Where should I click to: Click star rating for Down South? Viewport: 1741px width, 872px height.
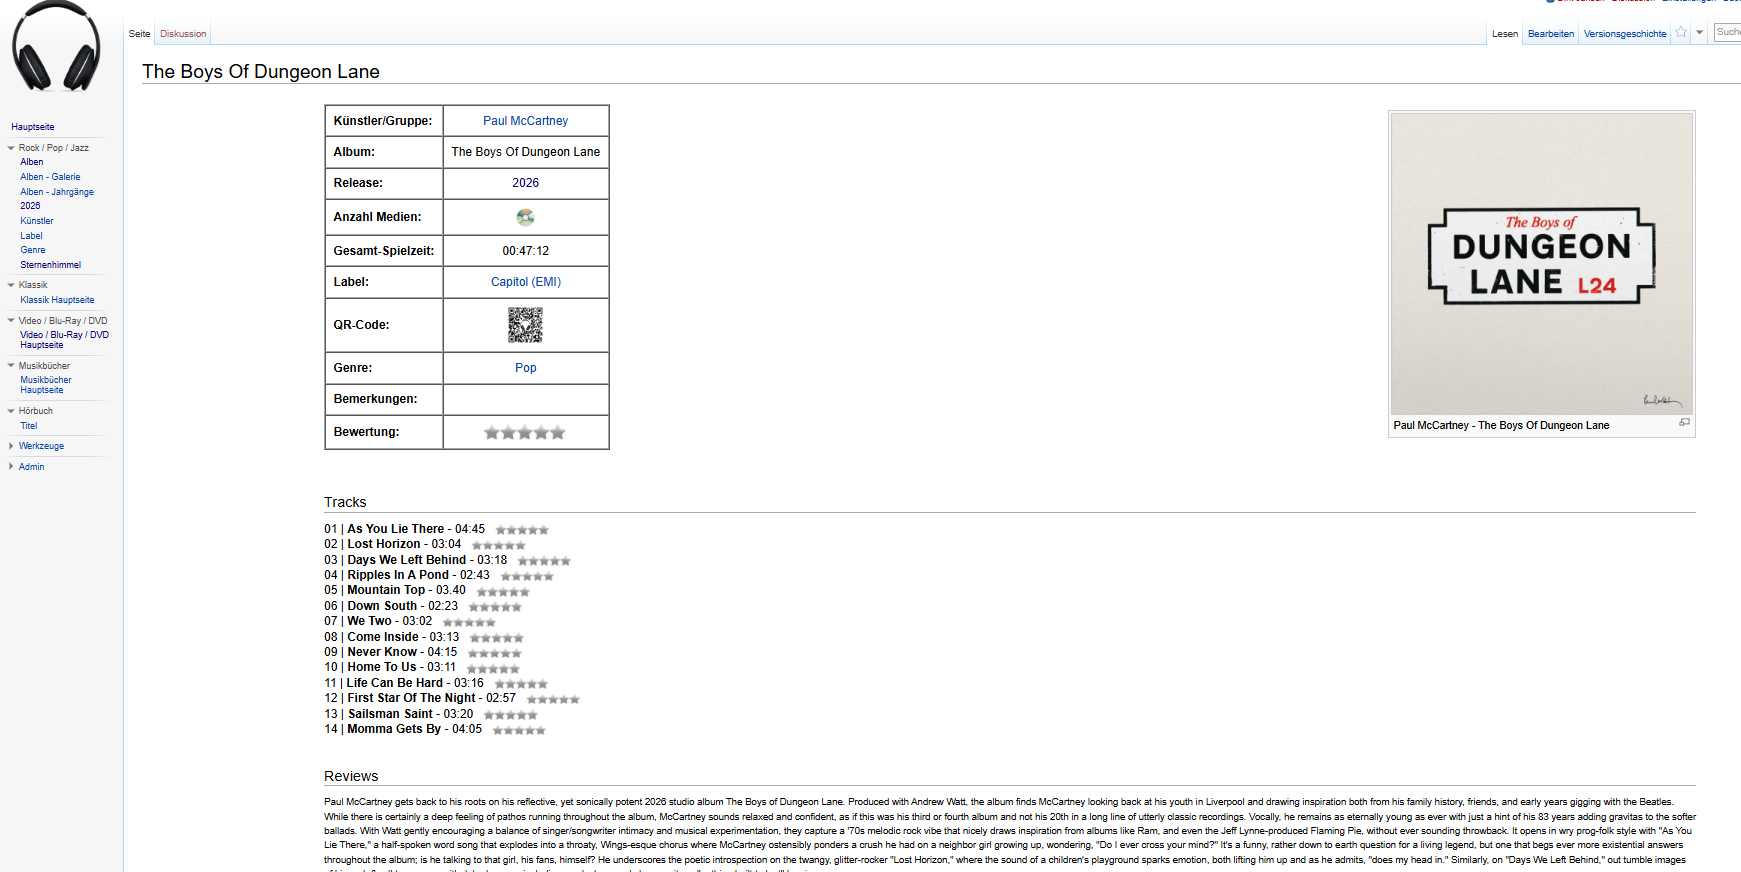495,607
